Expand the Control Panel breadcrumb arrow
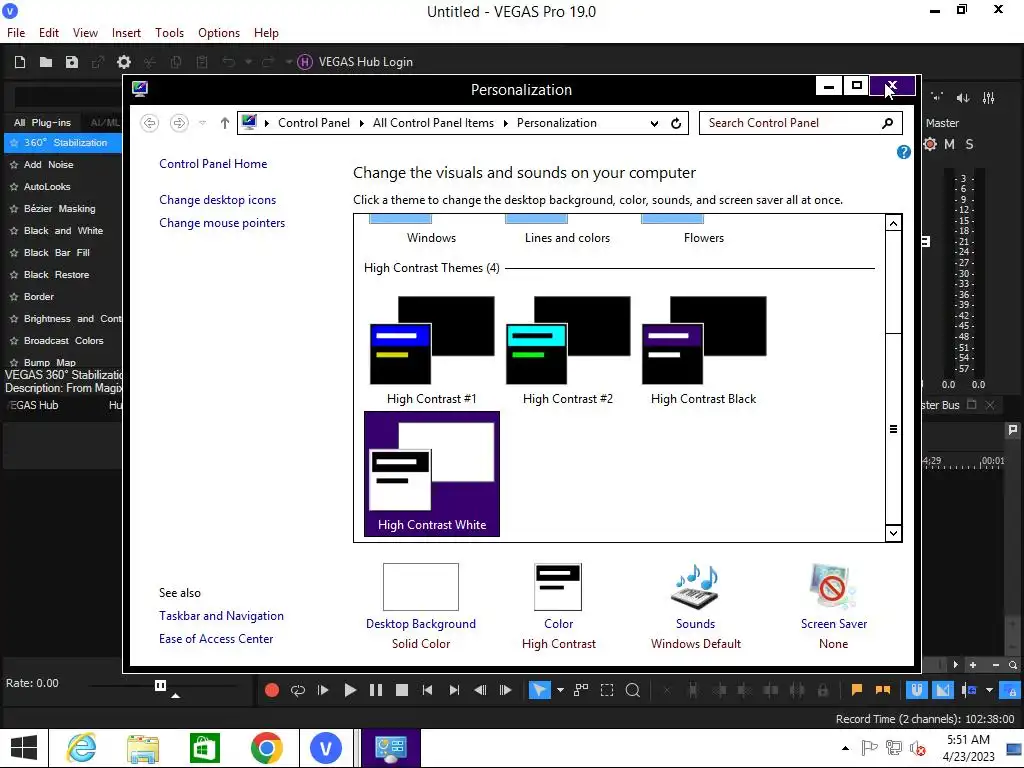Screen dimensions: 1024x768 pyautogui.click(x=362, y=123)
